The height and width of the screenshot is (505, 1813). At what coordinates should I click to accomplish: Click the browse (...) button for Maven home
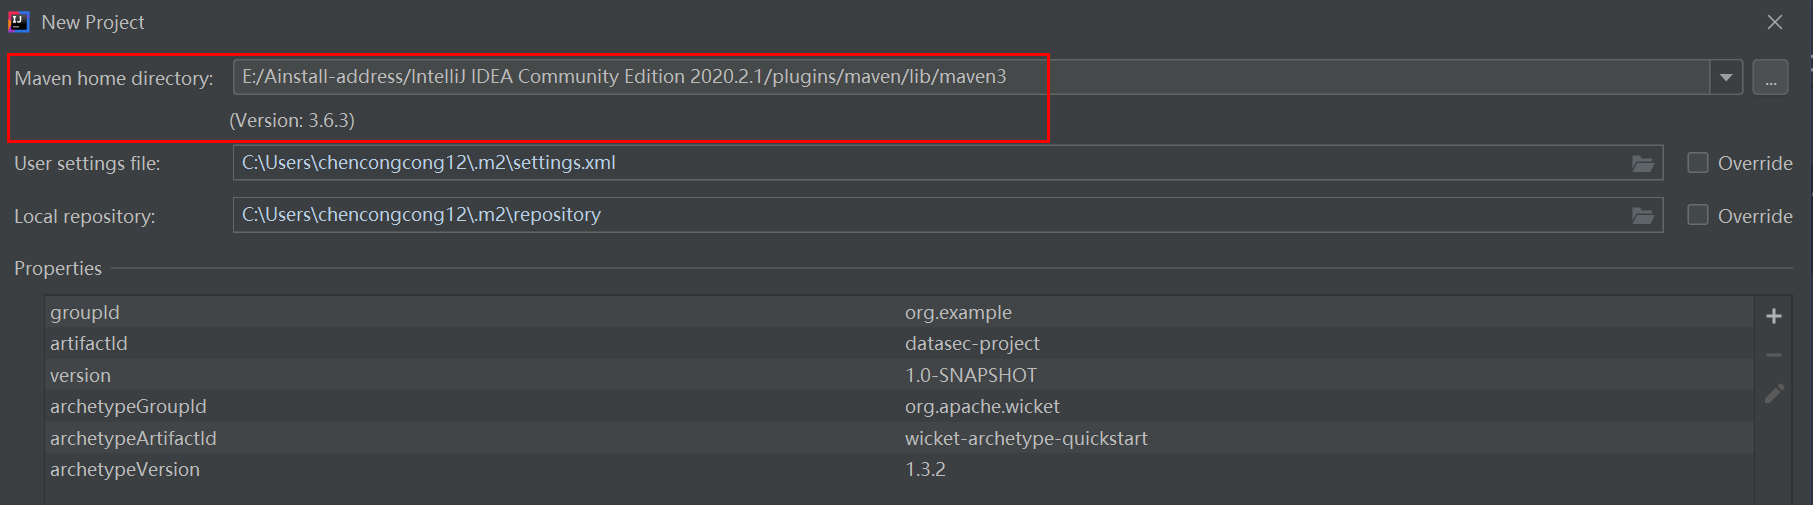(1770, 77)
